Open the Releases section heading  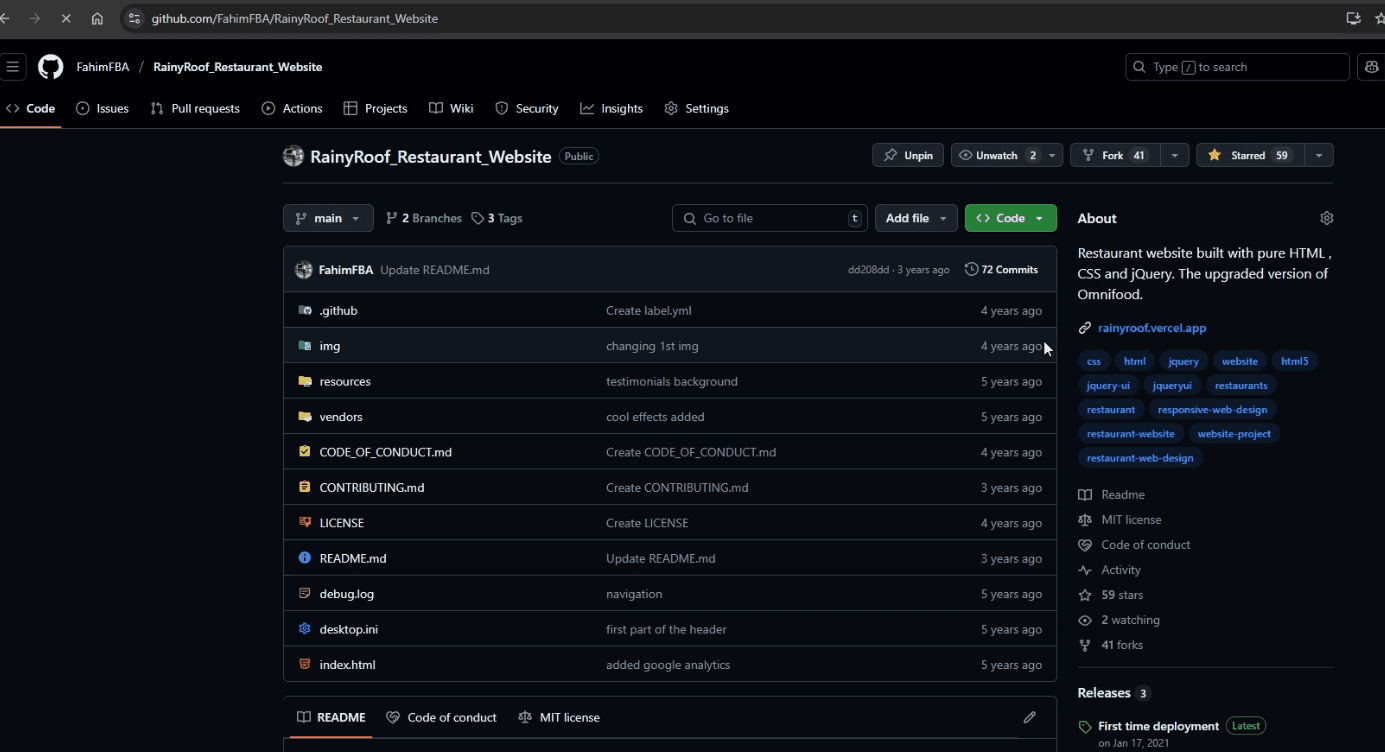pos(1104,693)
